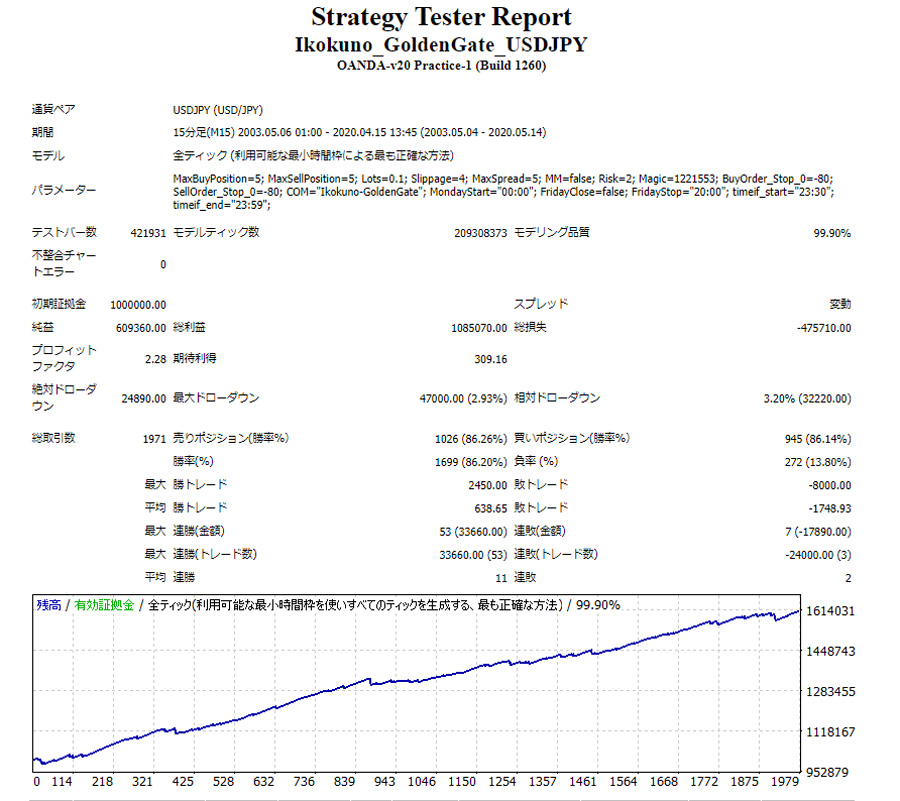The width and height of the screenshot is (900, 801).
Task: Click the timeif_end="23:59" parameter line
Action: coord(222,205)
